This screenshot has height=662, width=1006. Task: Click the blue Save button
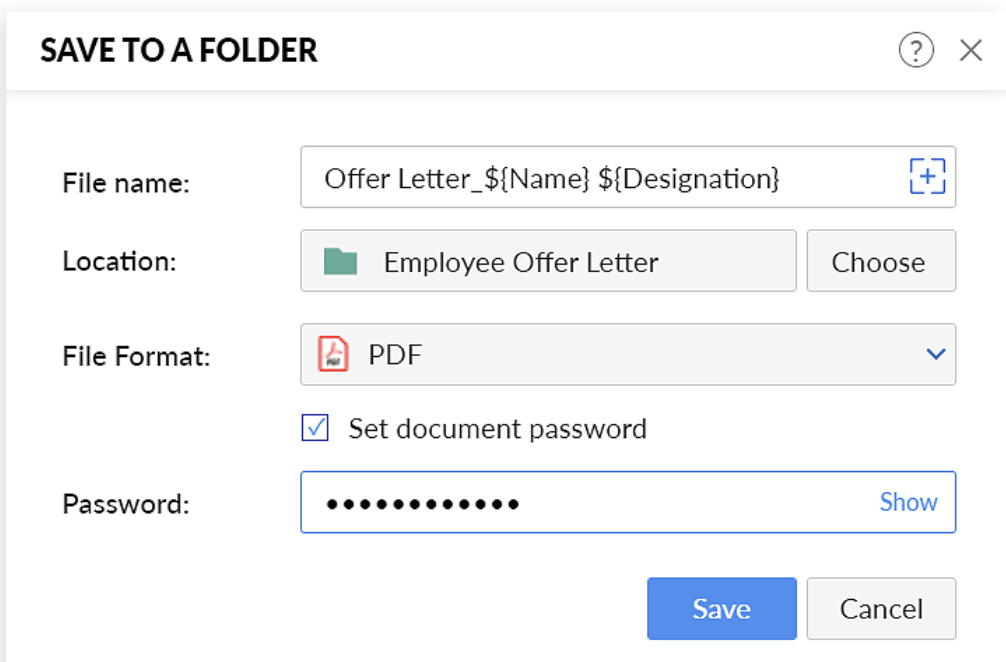(722, 609)
